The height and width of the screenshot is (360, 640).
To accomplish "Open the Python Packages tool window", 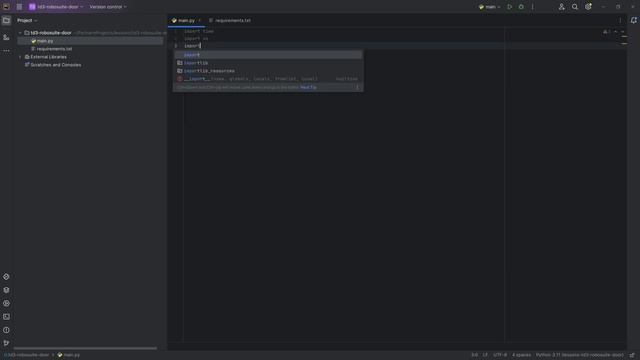I will pos(6,290).
